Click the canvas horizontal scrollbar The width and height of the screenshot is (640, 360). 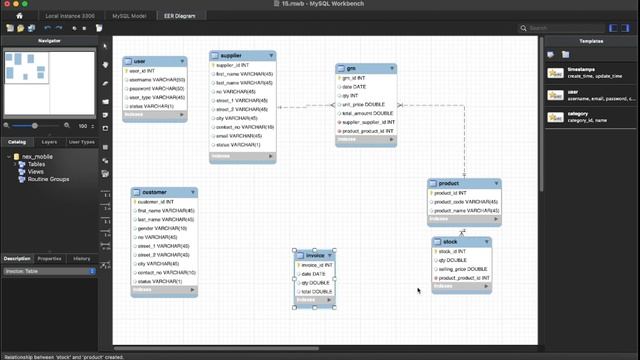tap(216, 348)
